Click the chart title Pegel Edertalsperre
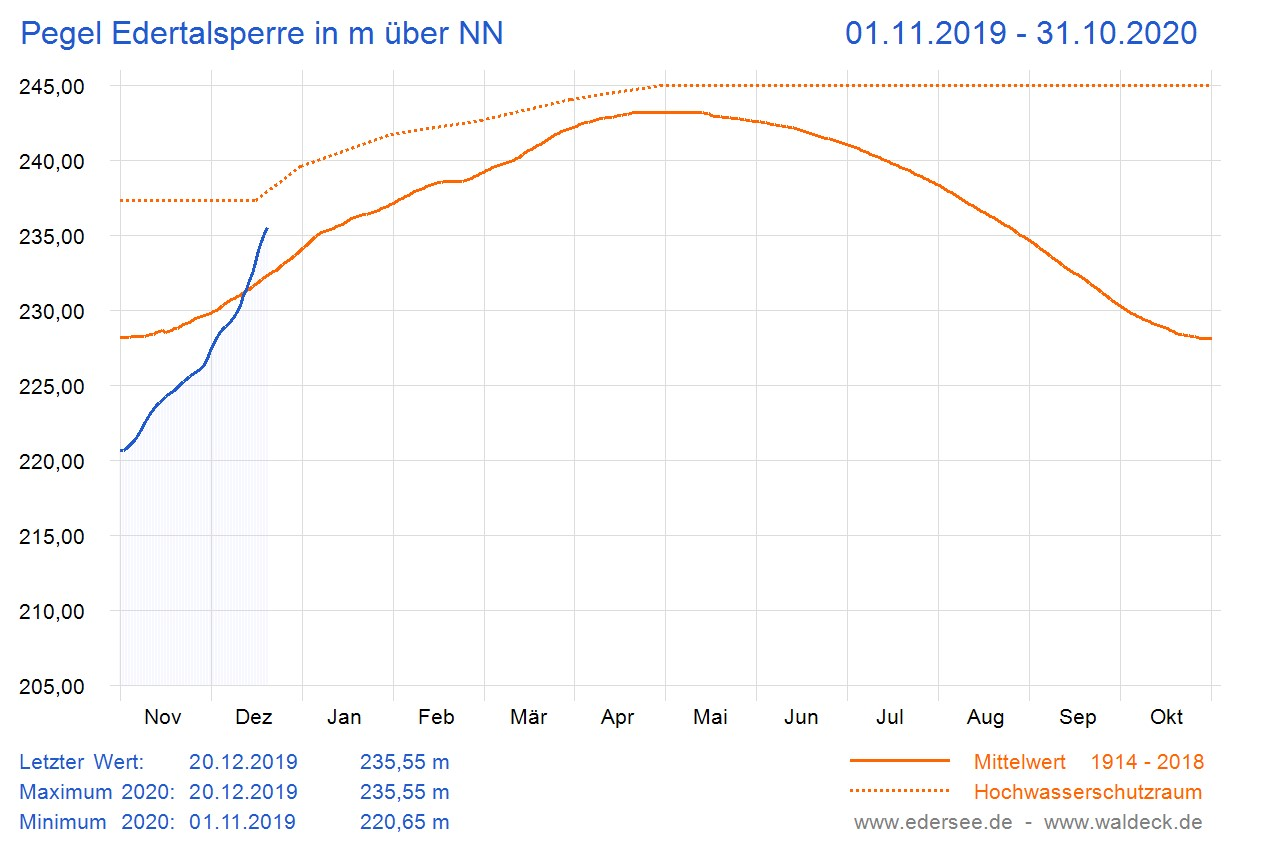 click(x=262, y=34)
